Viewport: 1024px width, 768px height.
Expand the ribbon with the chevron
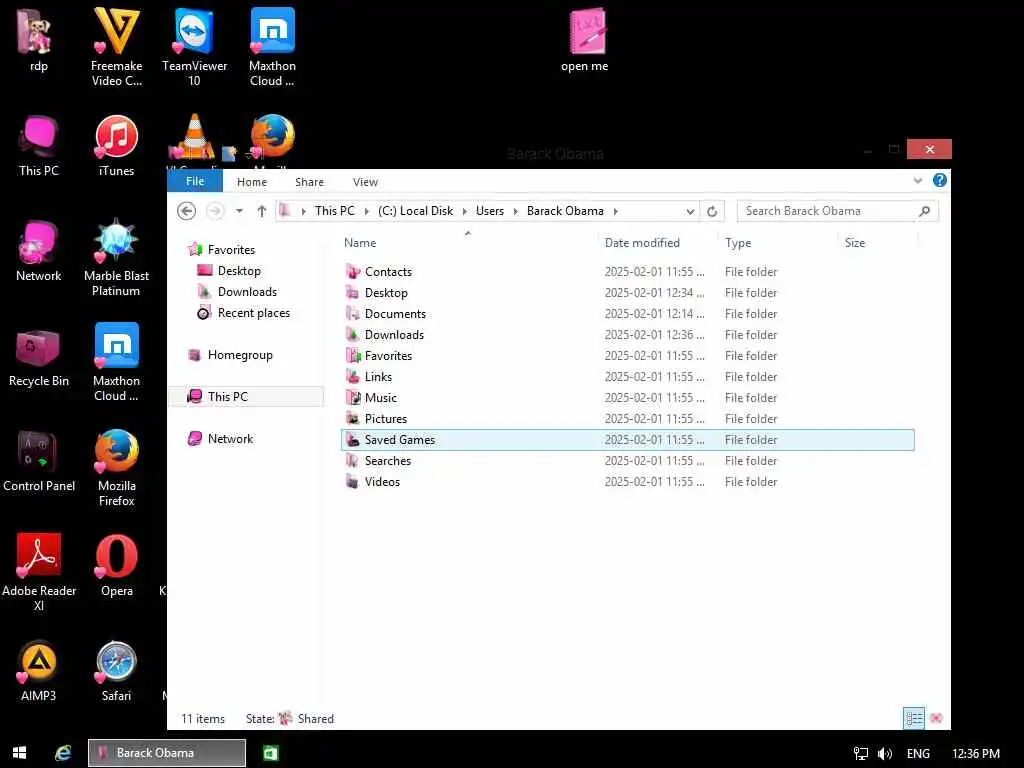pos(918,181)
